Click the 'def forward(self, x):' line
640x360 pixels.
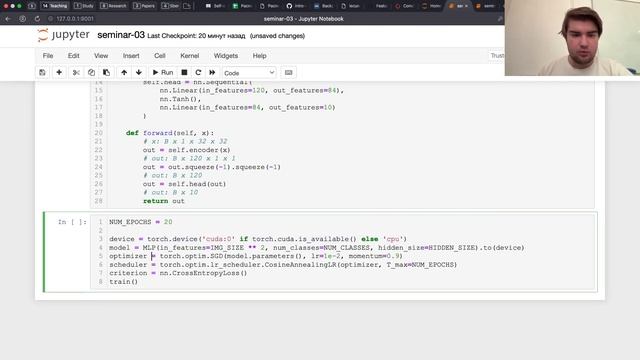point(170,133)
